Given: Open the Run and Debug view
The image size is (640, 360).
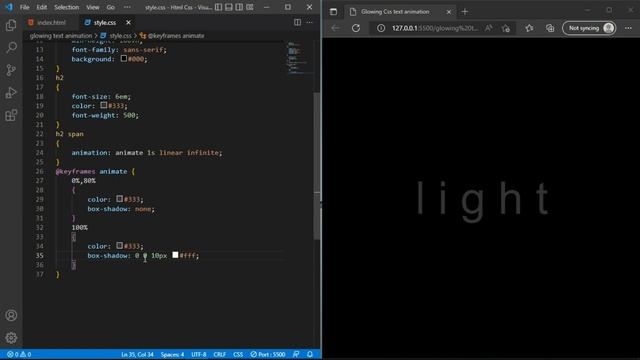Looking at the screenshot, I should (x=11, y=93).
